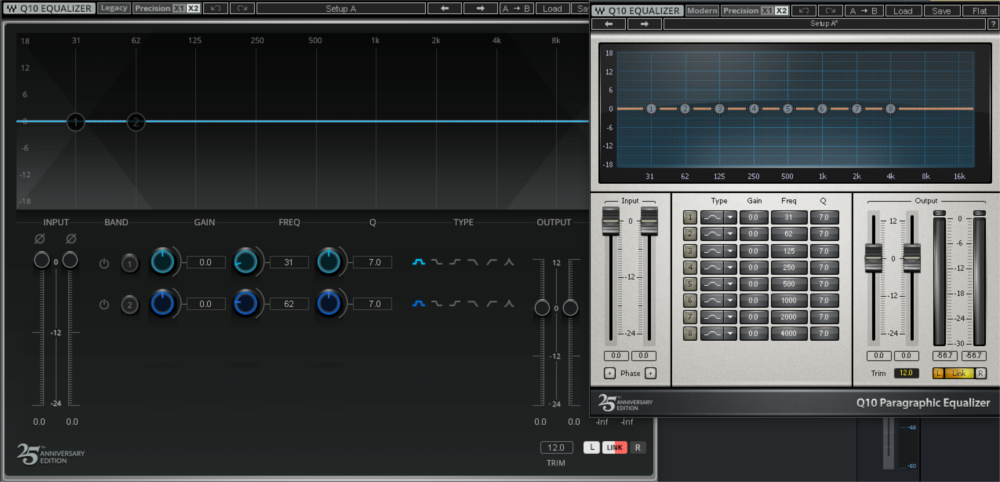The height and width of the screenshot is (482, 1000).
Task: Open Type dropdown arrow for band 1
Action: (x=730, y=217)
